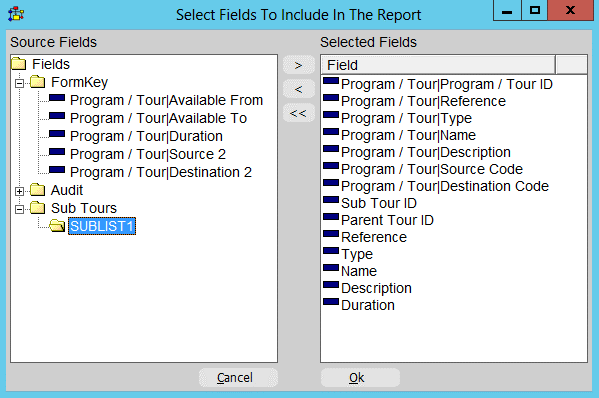Click the FormKey folder icon

pos(37,82)
